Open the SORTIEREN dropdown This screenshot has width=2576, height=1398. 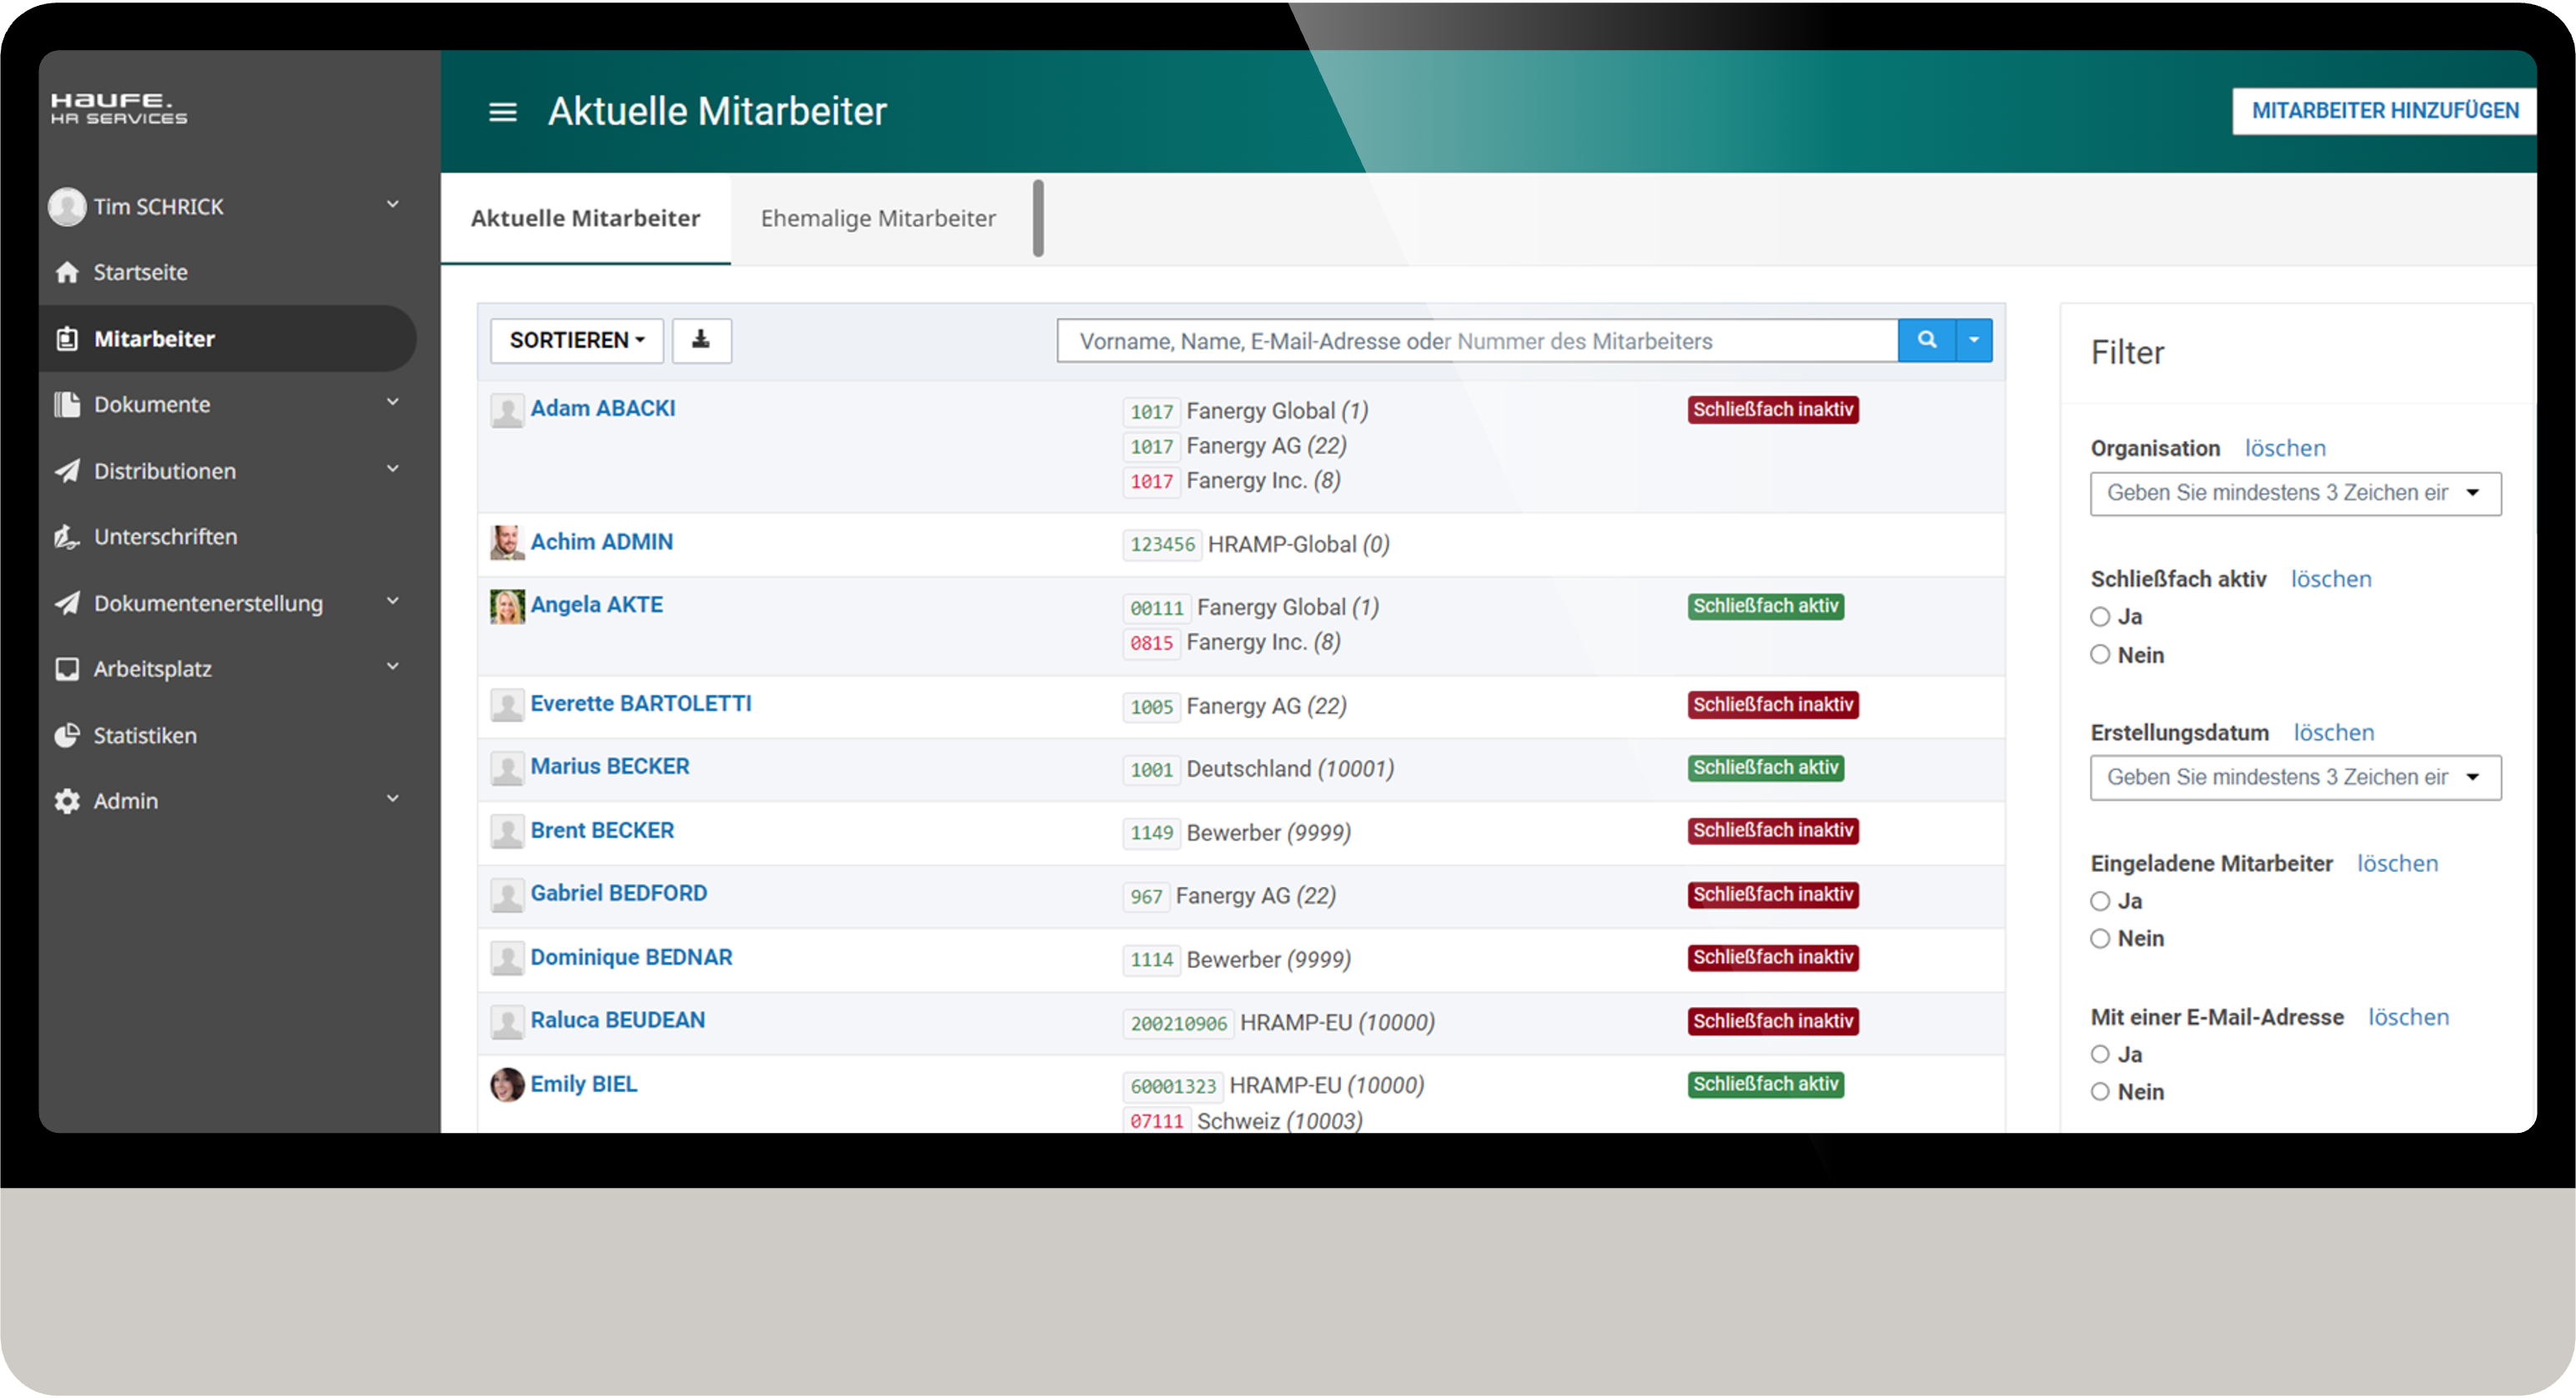click(x=576, y=341)
